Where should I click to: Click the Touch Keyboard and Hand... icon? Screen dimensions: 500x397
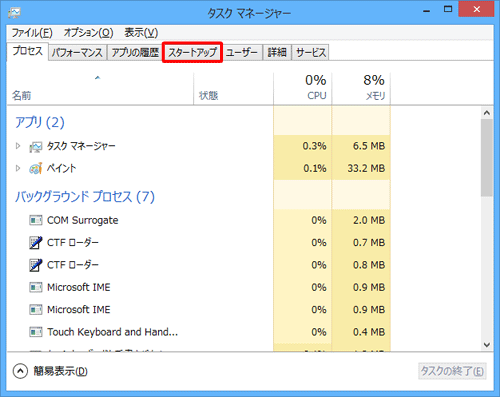click(36, 332)
